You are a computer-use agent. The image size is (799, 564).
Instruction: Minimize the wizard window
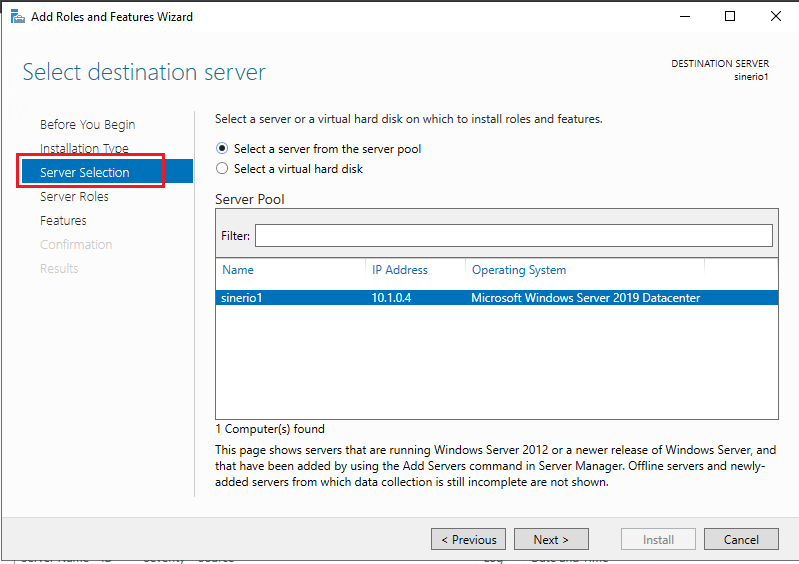(x=684, y=16)
